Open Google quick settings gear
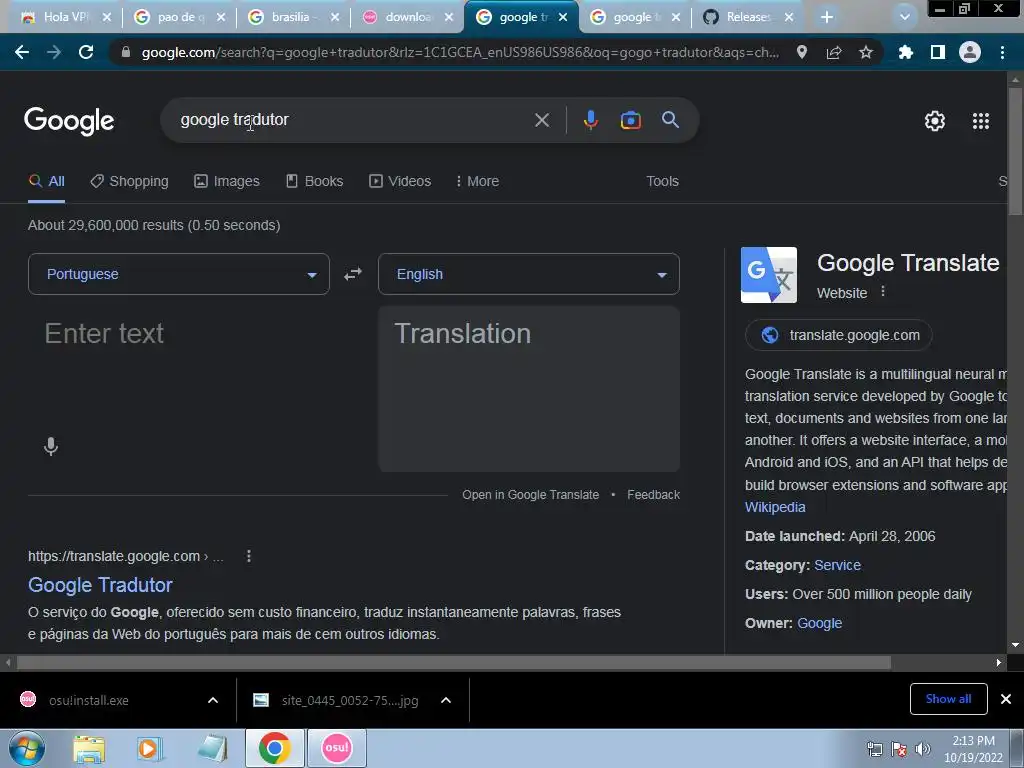This screenshot has height=768, width=1024. pos(935,121)
